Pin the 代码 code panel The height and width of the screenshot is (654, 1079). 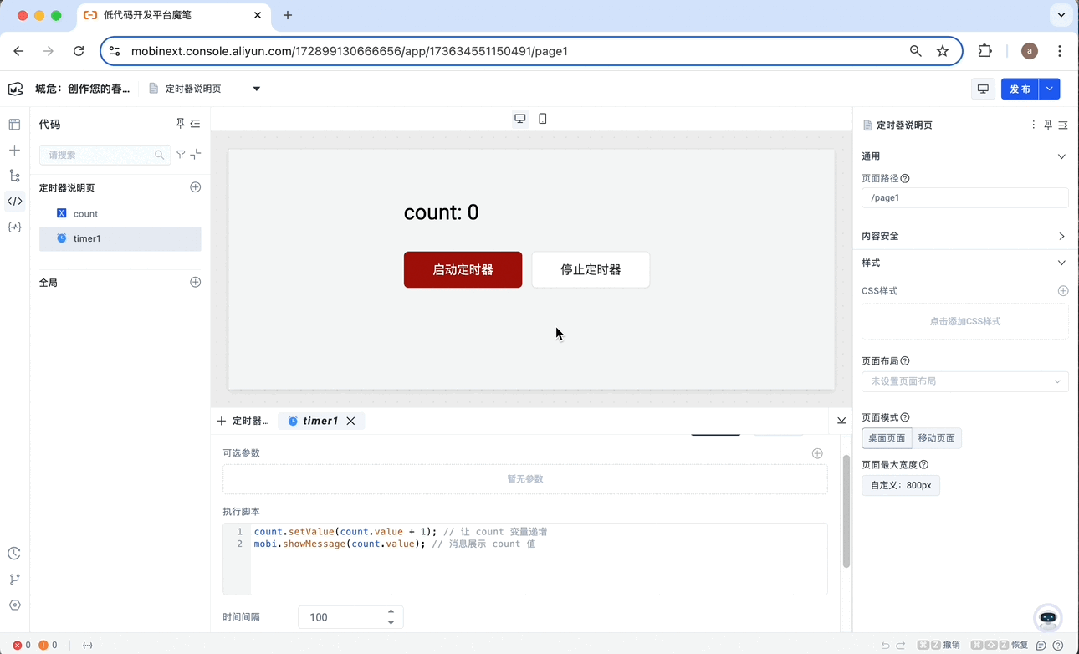(x=180, y=123)
